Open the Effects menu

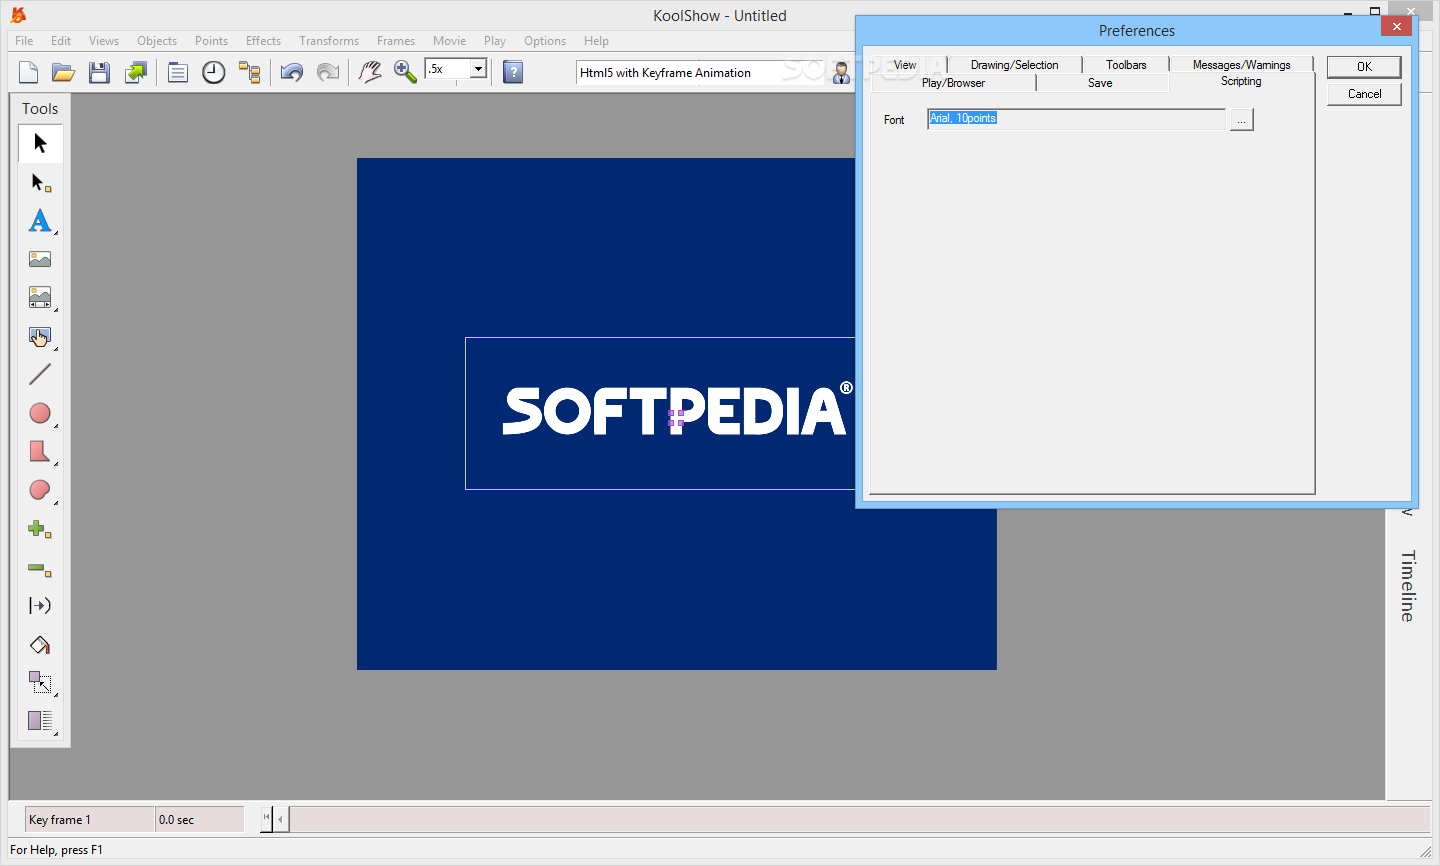click(263, 41)
